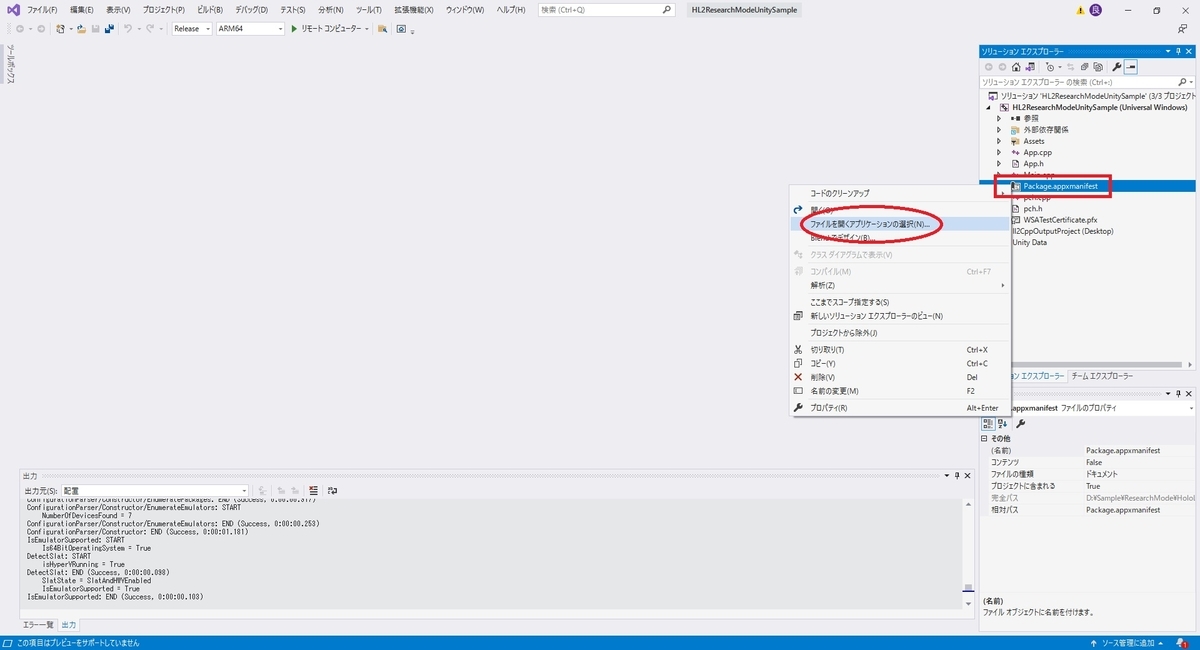
Task: Click the top 検索 (Ctrl+Q) search box
Action: [608, 10]
